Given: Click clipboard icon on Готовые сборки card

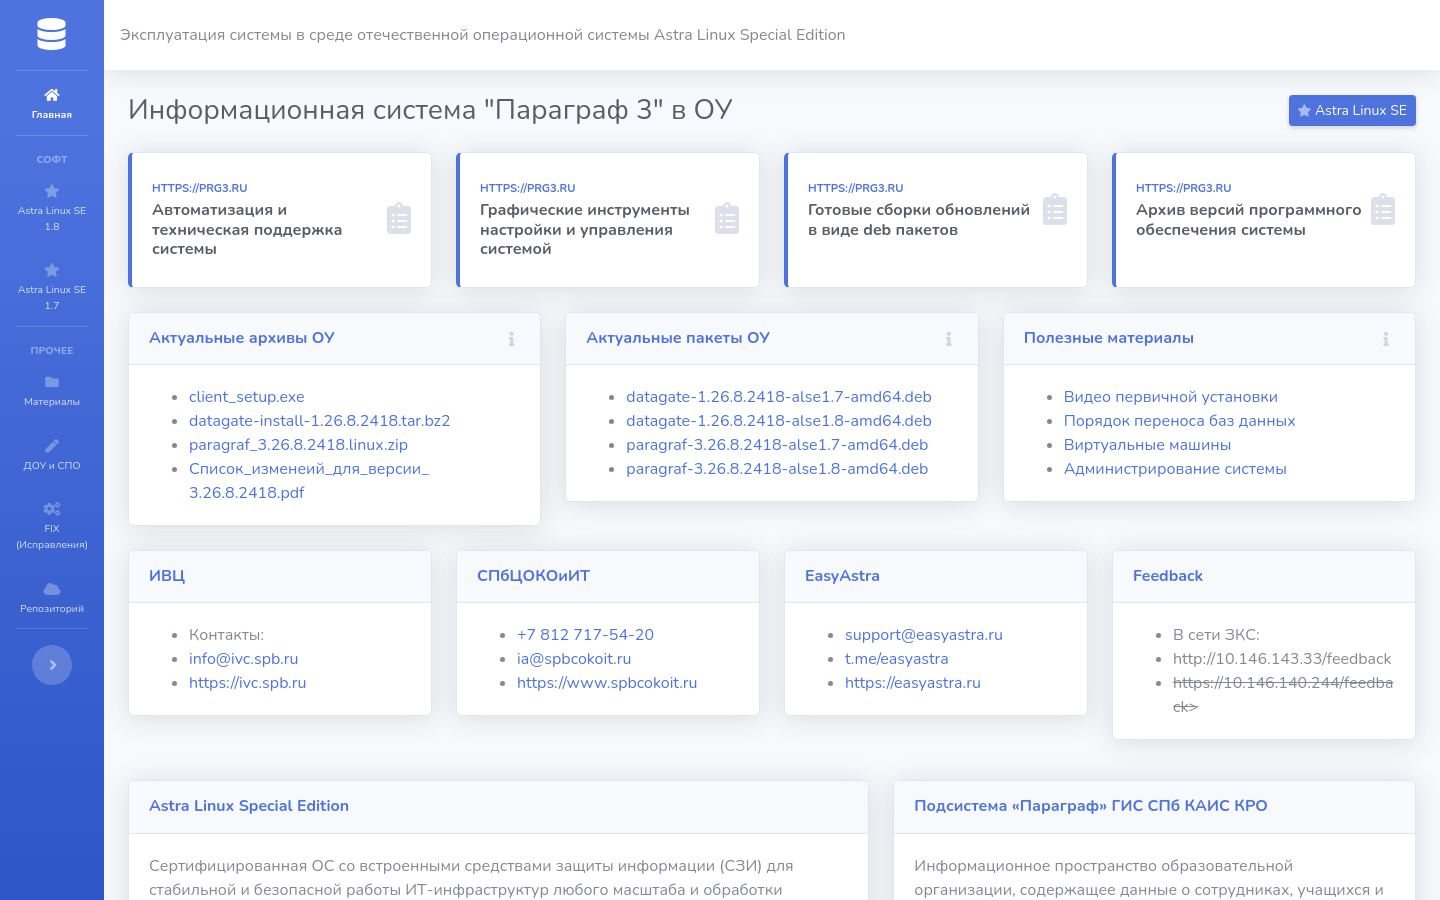Looking at the screenshot, I should 1055,210.
